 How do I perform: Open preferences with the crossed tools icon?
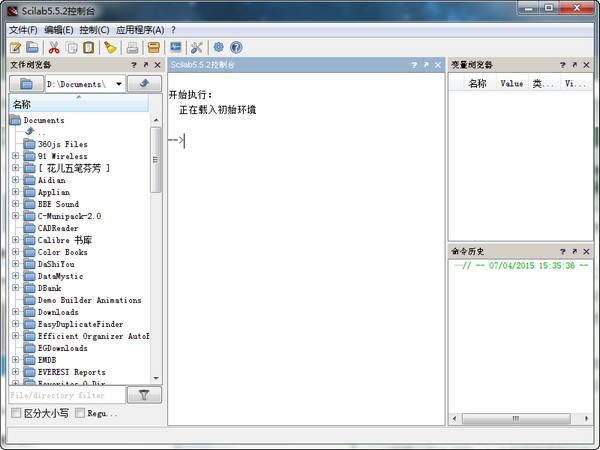[x=197, y=47]
